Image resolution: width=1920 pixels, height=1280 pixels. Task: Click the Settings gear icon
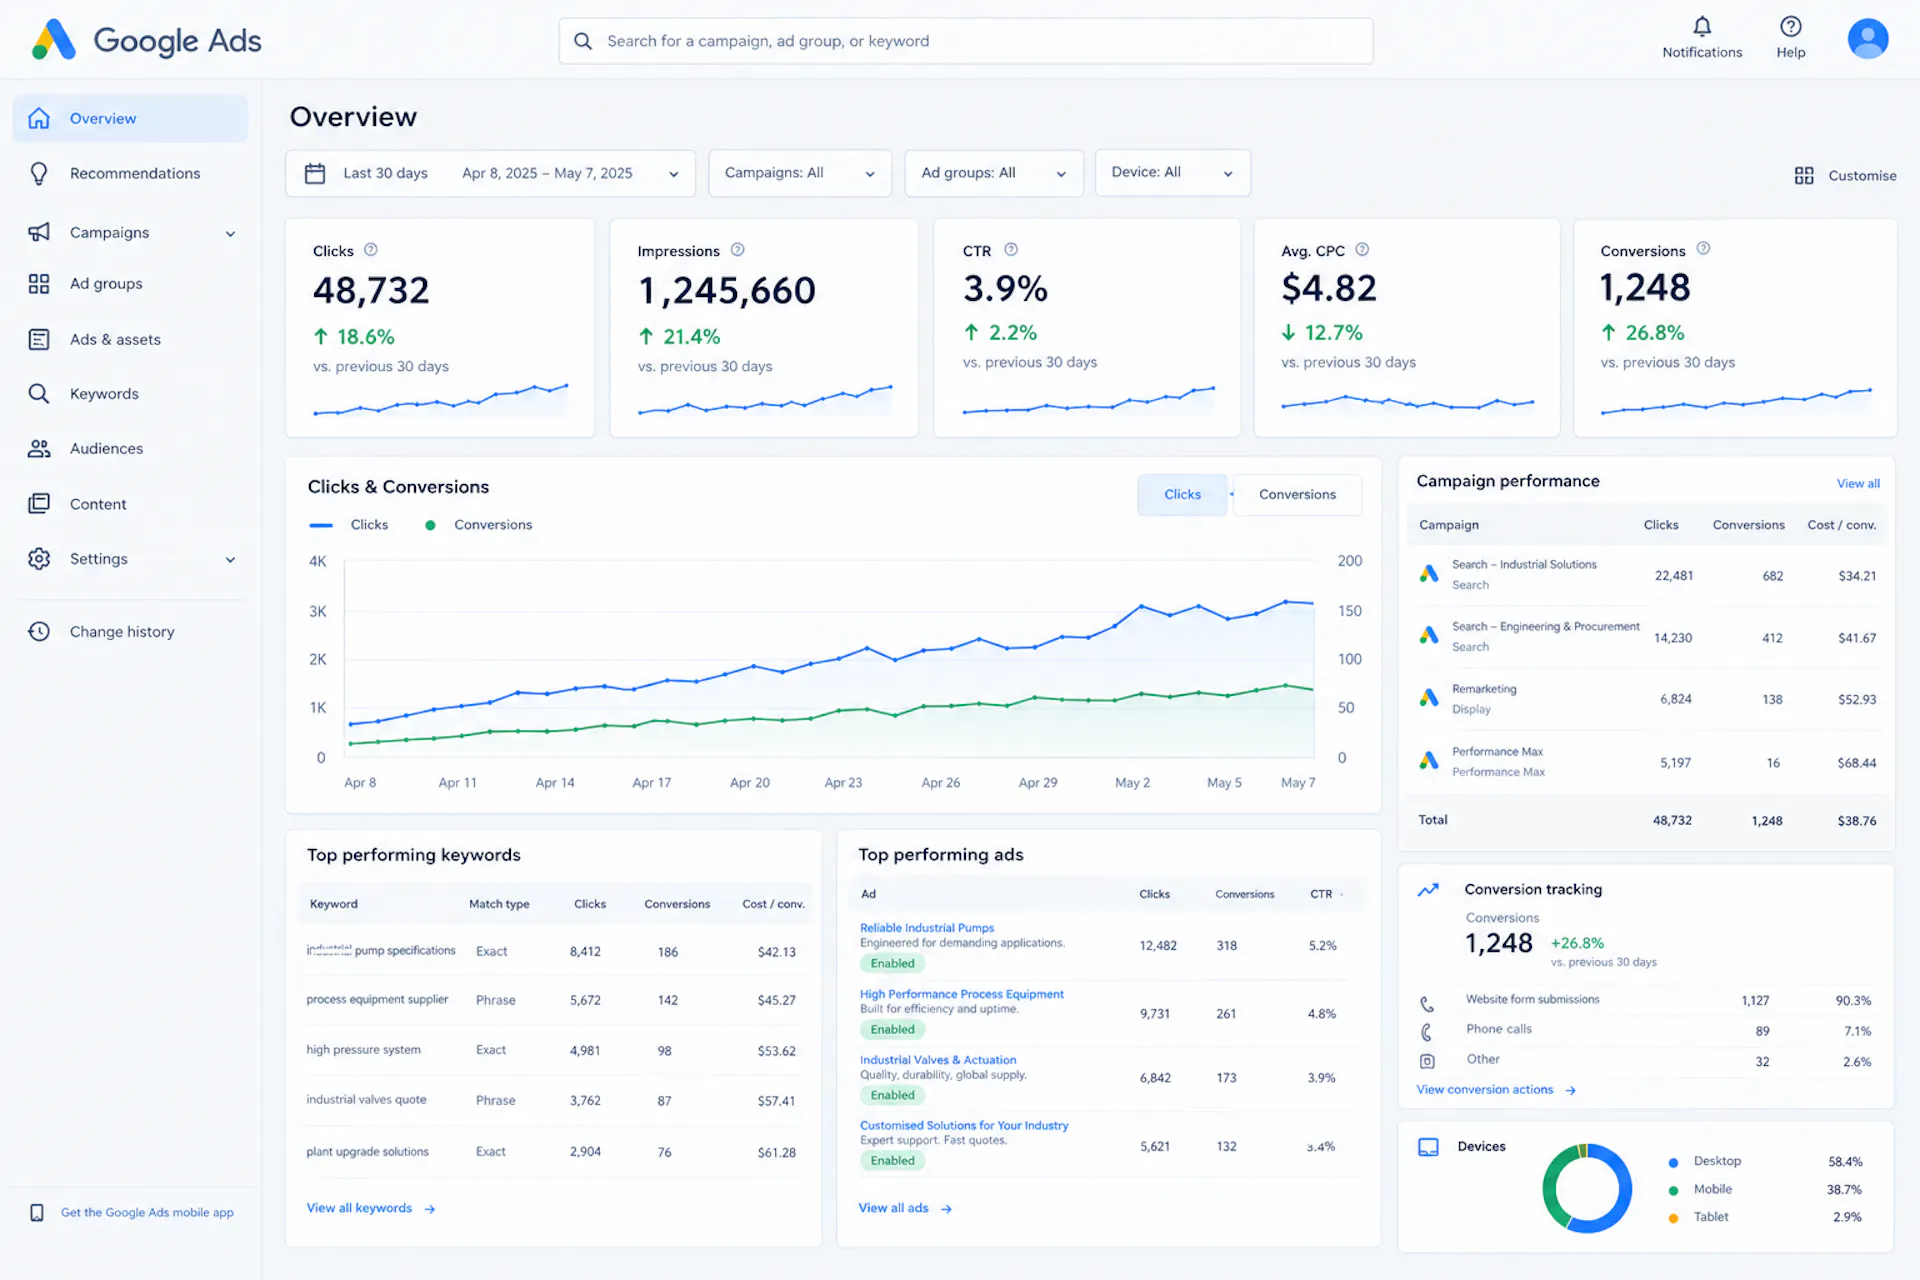pyautogui.click(x=39, y=559)
